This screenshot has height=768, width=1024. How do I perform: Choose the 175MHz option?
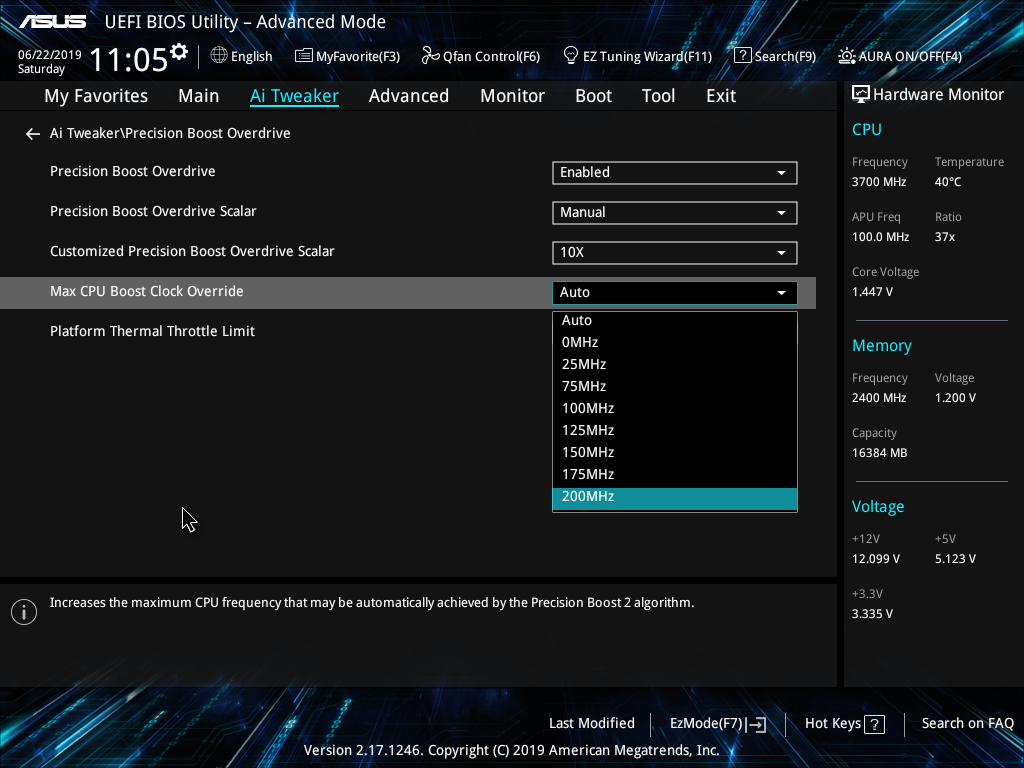pos(675,475)
